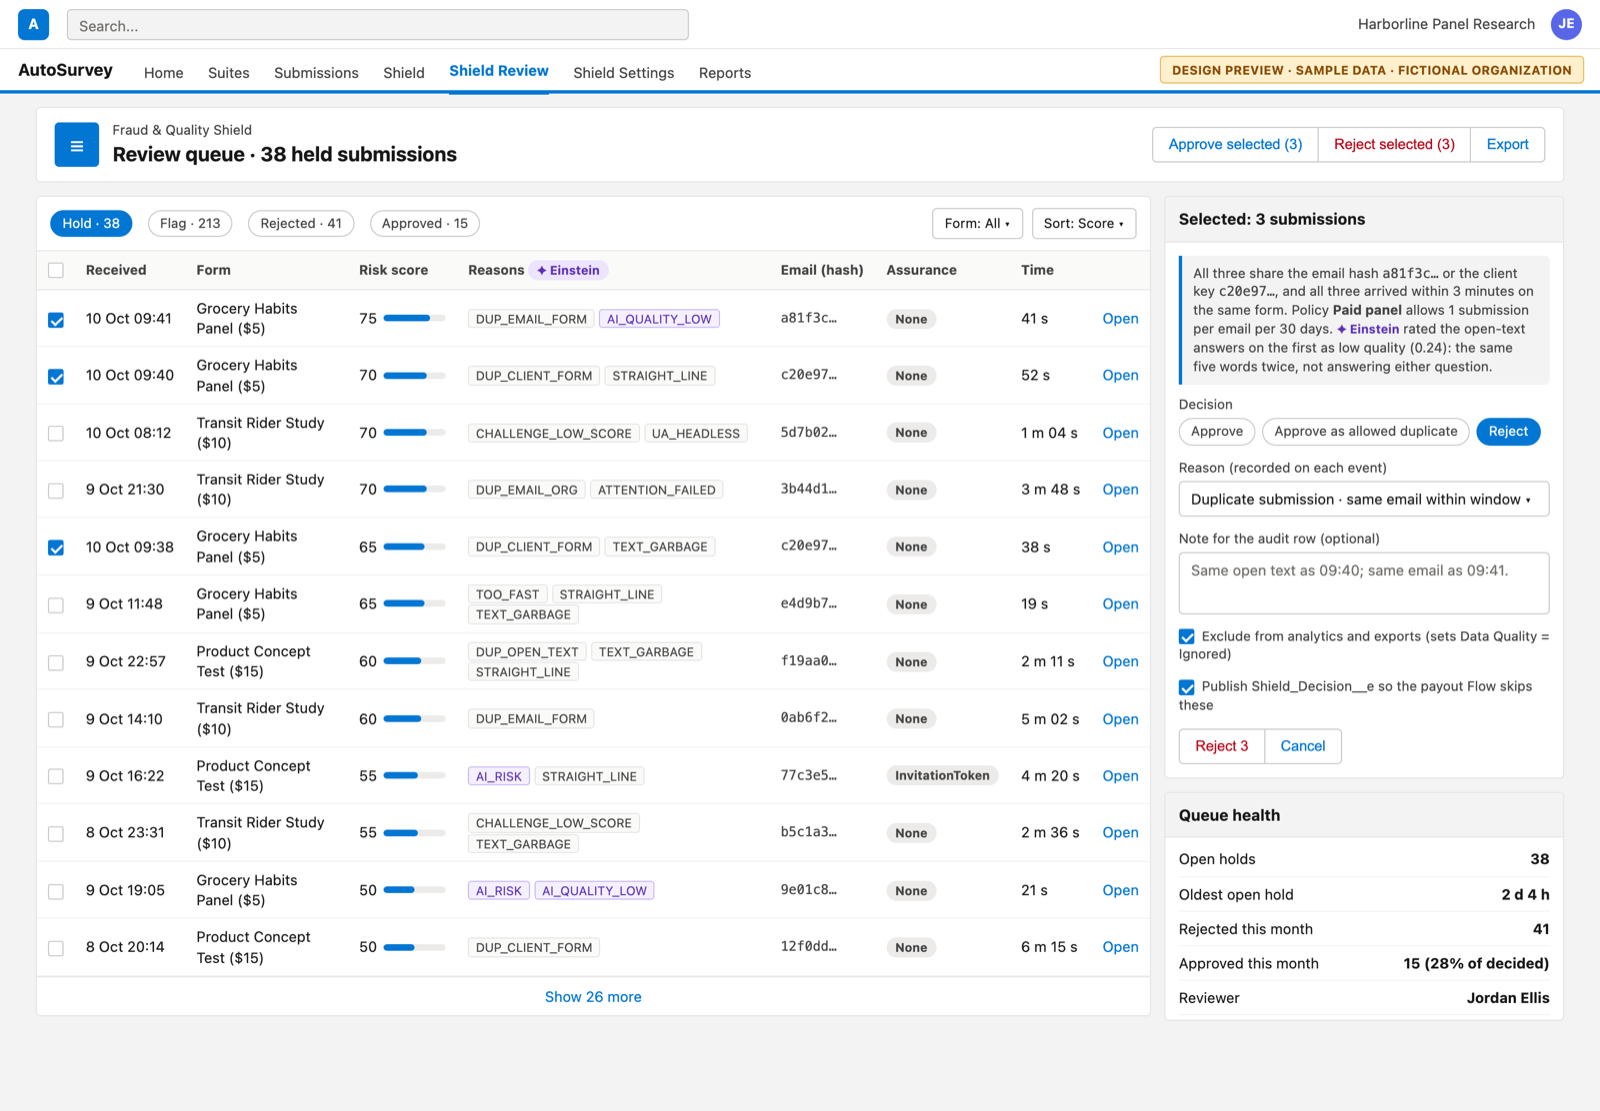
Task: Click the audit row note text area
Action: pyautogui.click(x=1364, y=583)
